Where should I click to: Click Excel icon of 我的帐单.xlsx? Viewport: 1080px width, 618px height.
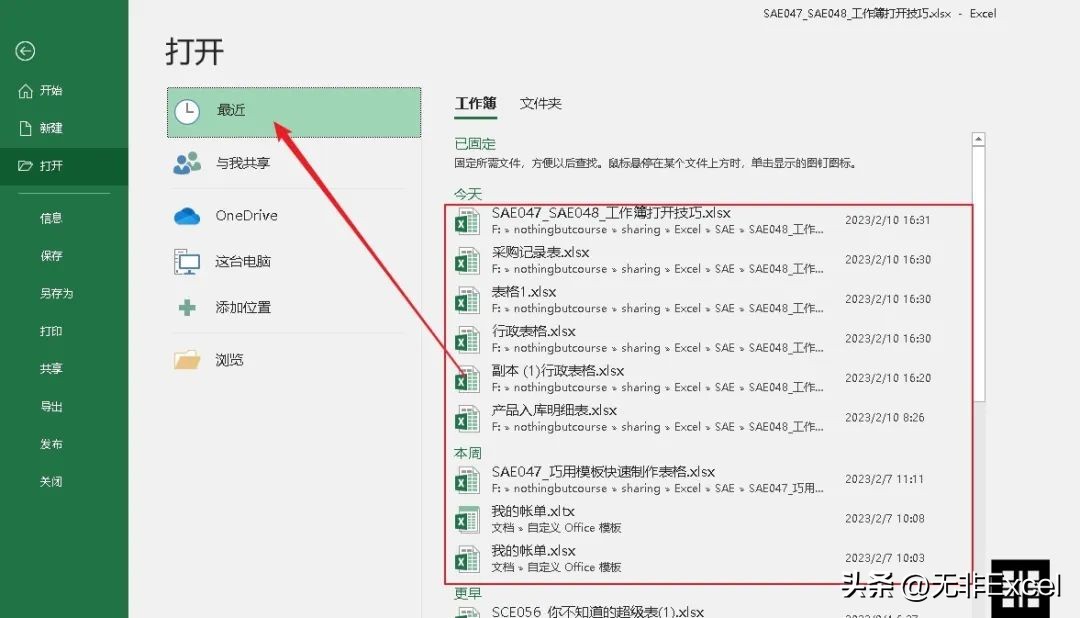point(467,559)
